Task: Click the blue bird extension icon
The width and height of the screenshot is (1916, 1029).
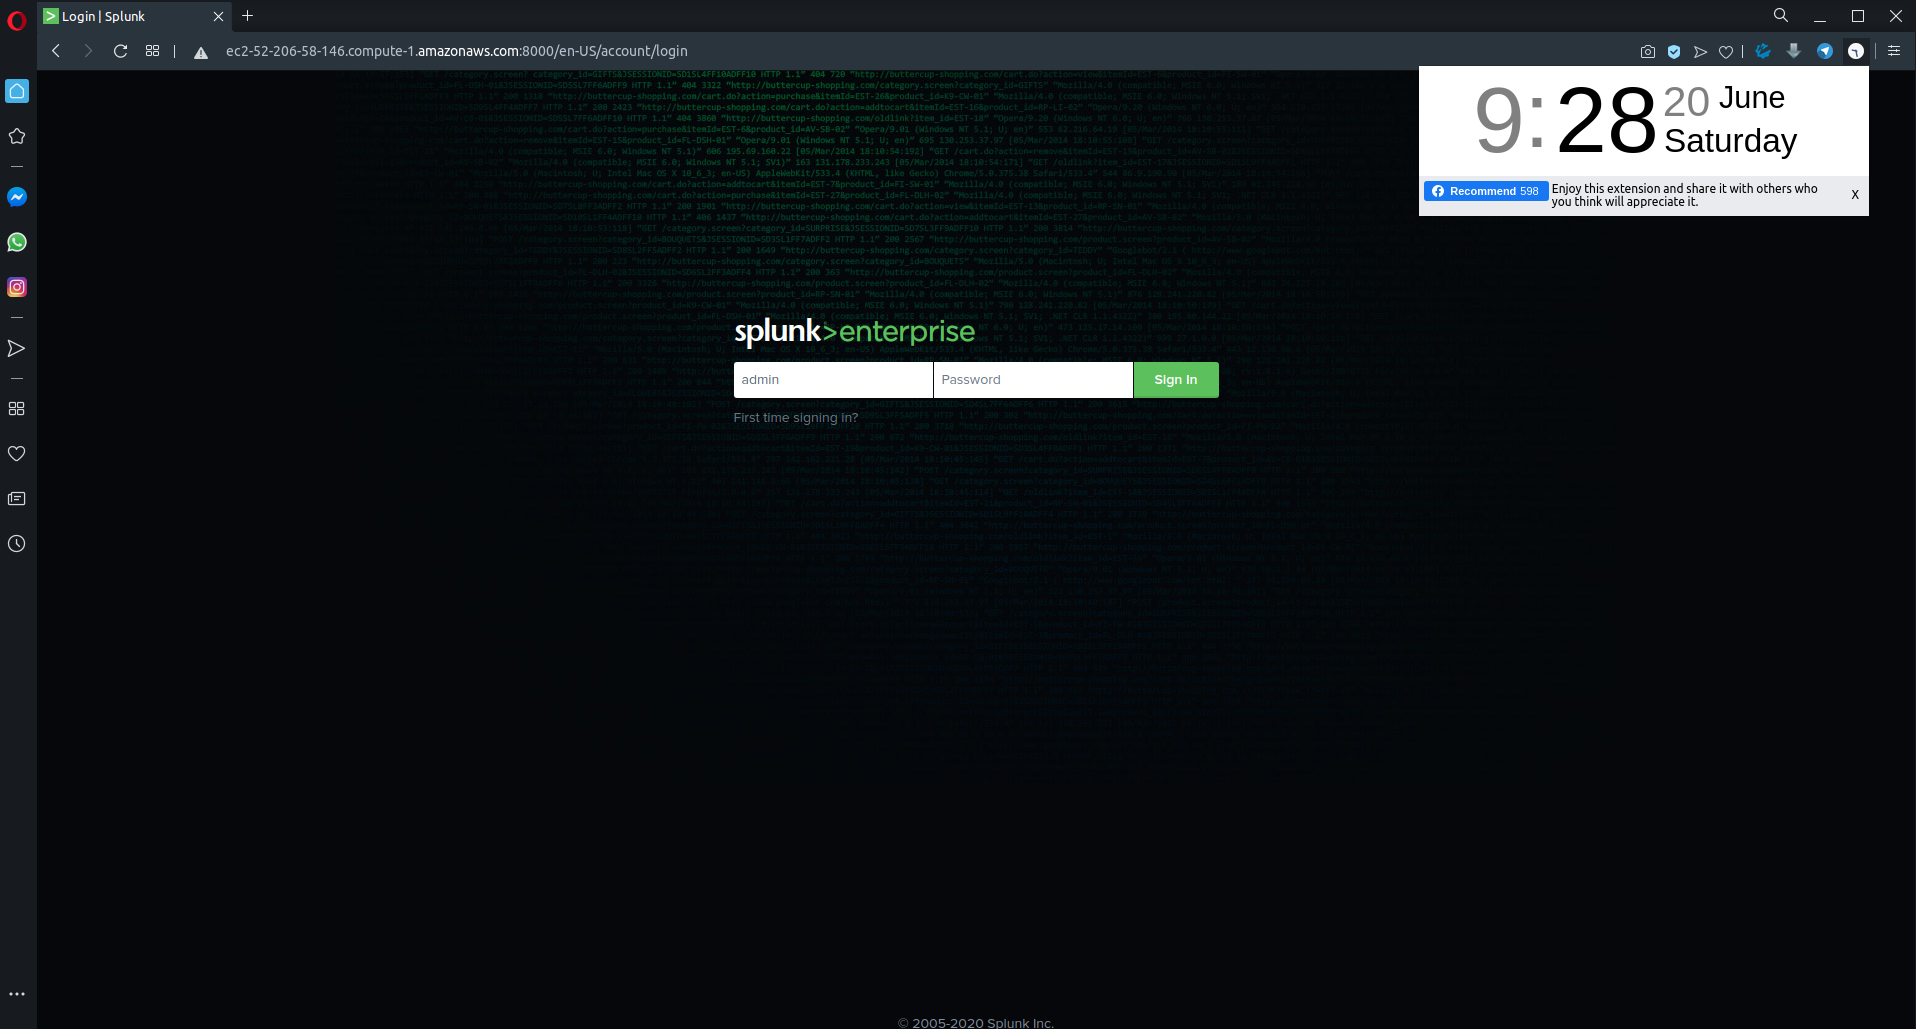Action: [1763, 51]
